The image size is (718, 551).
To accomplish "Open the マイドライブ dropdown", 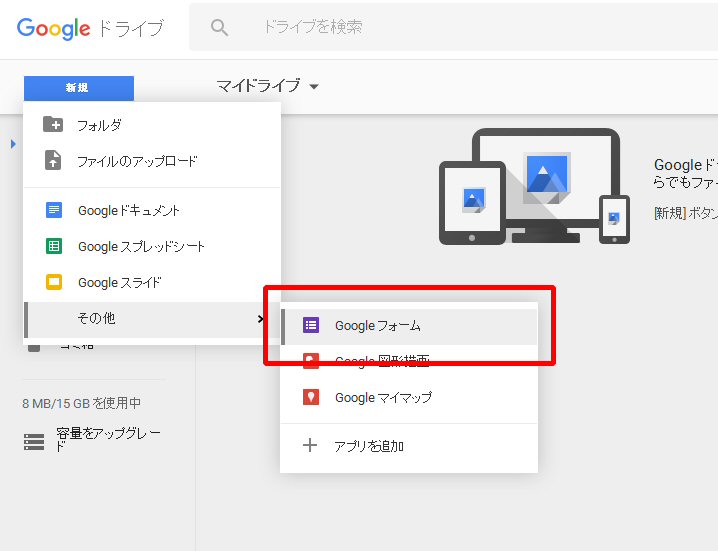I will coord(267,86).
